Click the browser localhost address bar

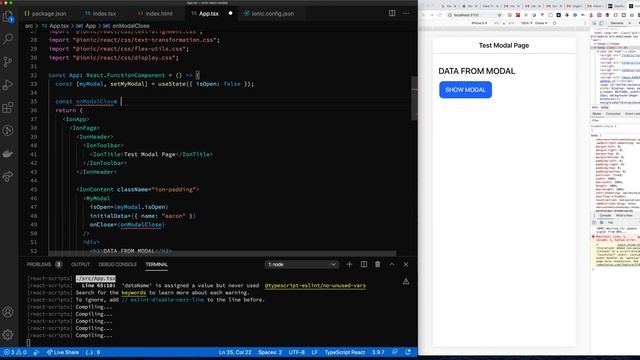475,15
